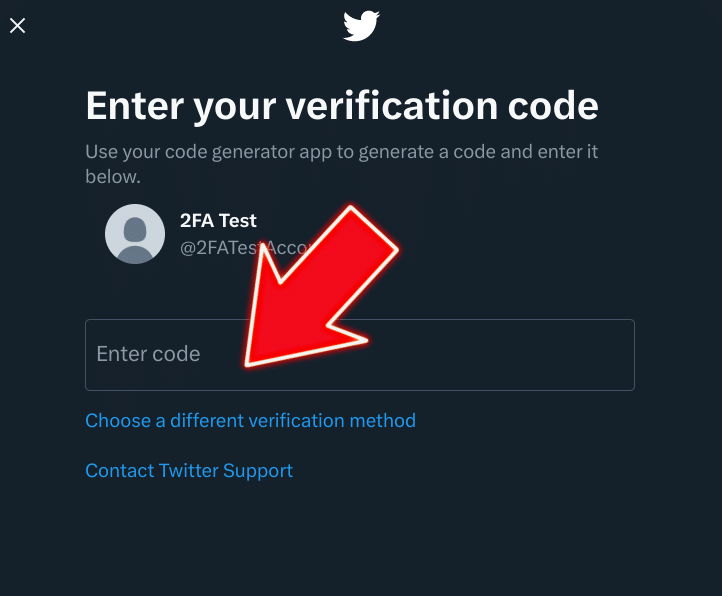Click the silhouette head inside the avatar circle
This screenshot has width=722, height=596.
coord(135,228)
